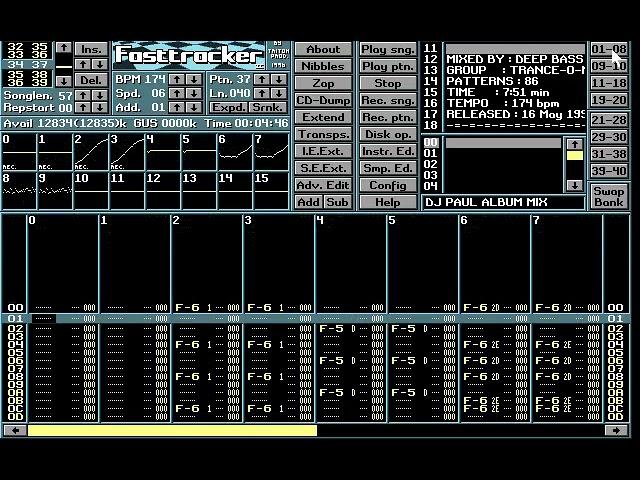Record the pattern with Rec. ptn.
640x480 pixels.
[x=388, y=118]
